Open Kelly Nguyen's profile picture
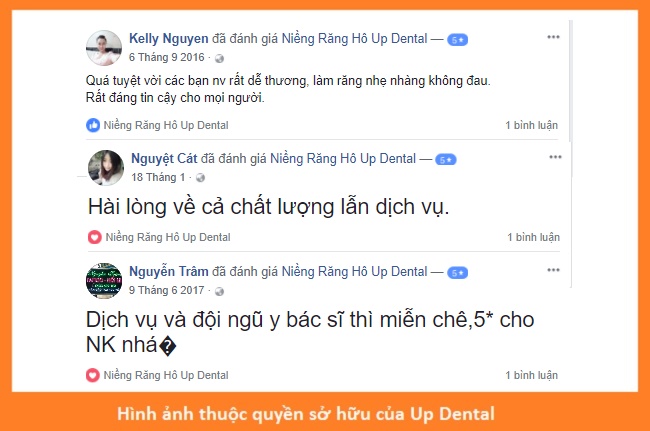 [104, 48]
